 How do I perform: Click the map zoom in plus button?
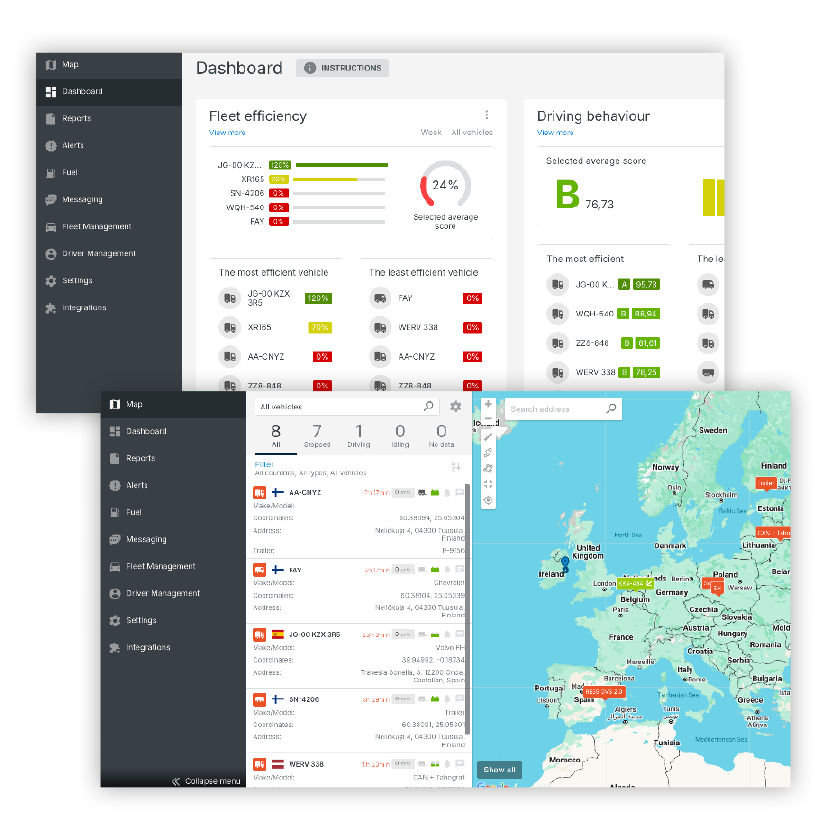488,405
